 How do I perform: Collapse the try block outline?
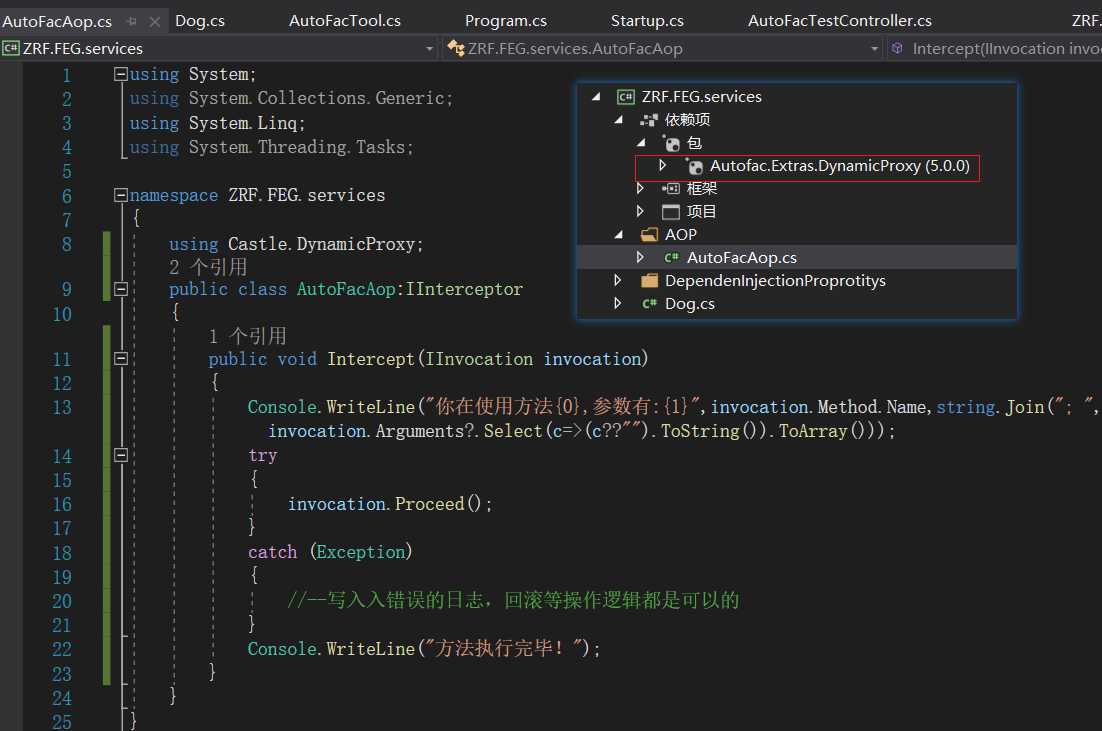point(121,455)
